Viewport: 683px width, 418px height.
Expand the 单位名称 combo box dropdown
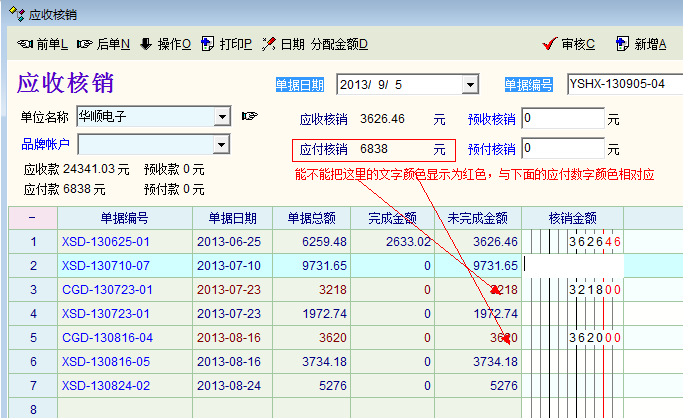click(222, 117)
